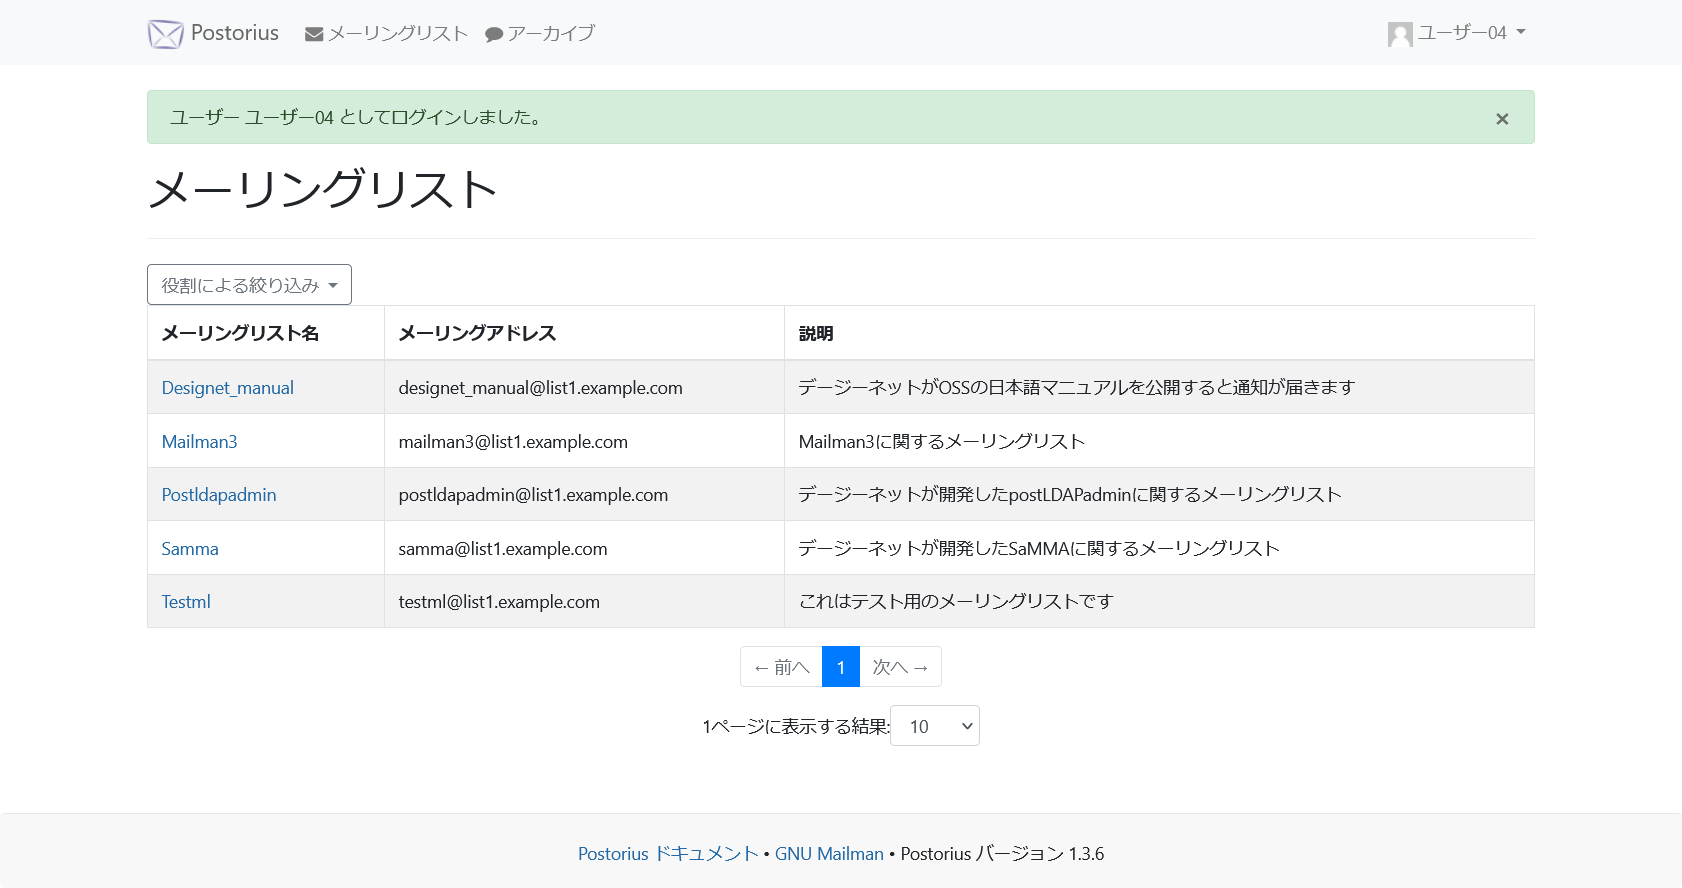The height and width of the screenshot is (888, 1682).
Task: Dismiss the login success alert
Action: (x=1502, y=119)
